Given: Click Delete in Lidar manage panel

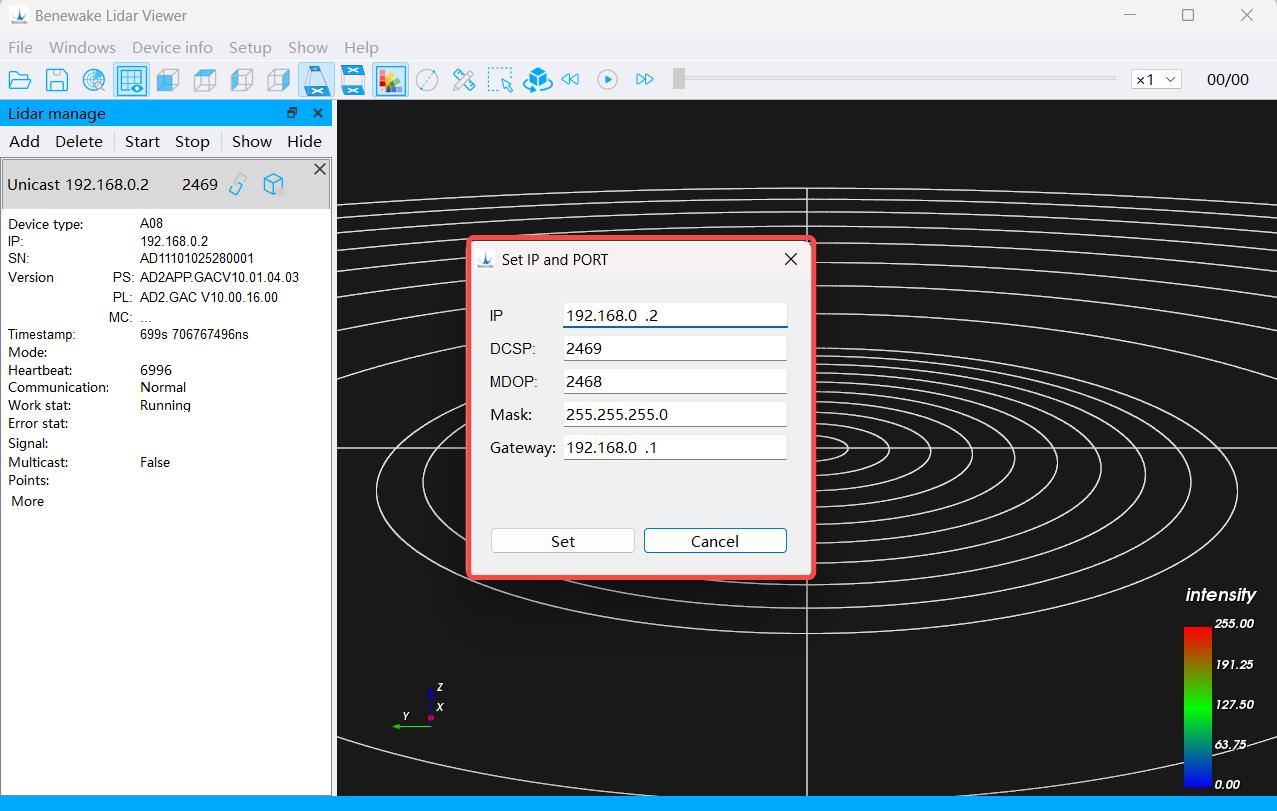Looking at the screenshot, I should pyautogui.click(x=79, y=142).
